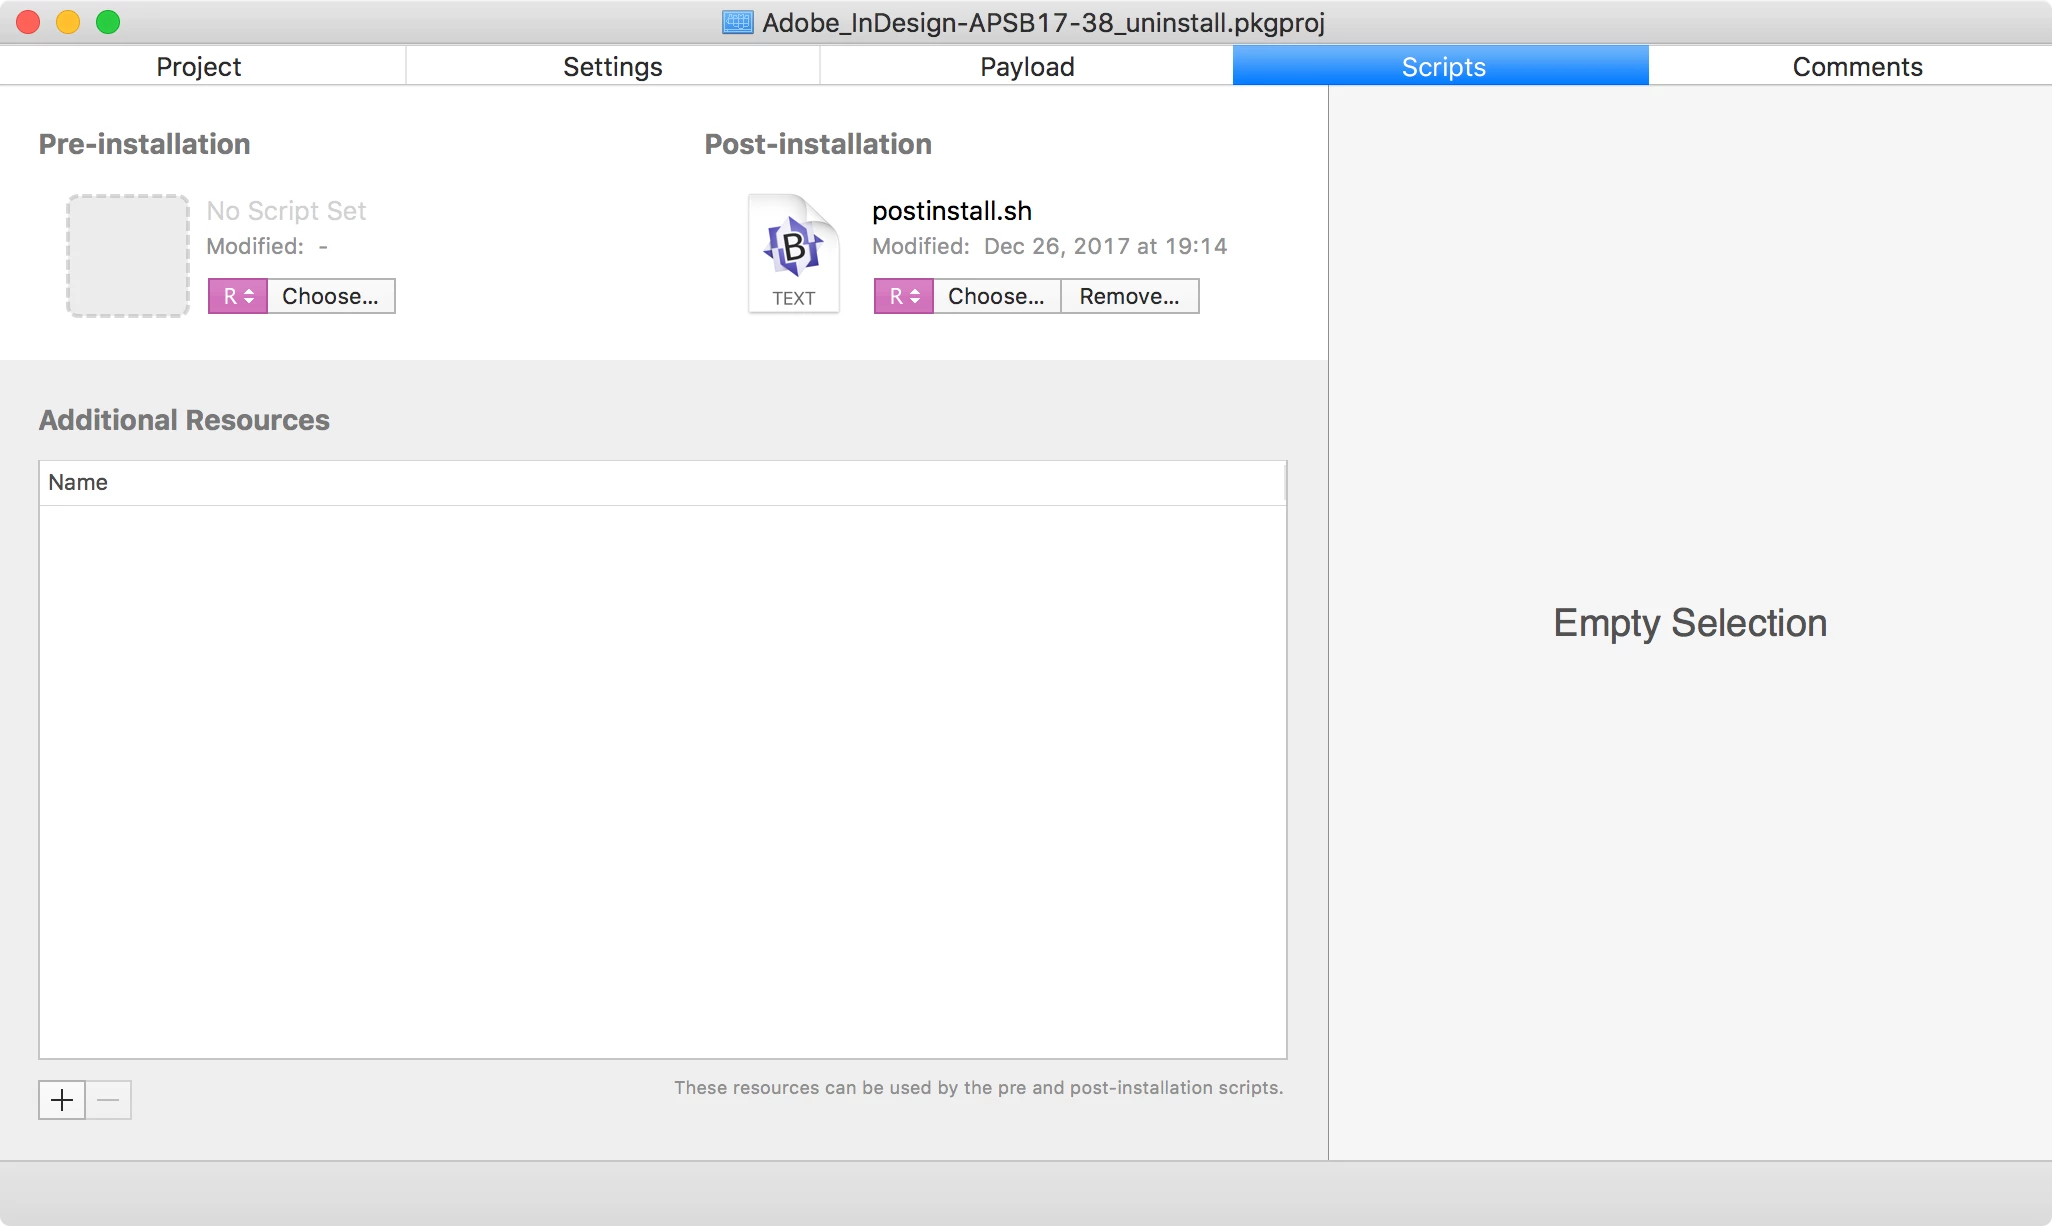Click the empty pre-installation script placeholder
The image size is (2052, 1226).
(128, 256)
